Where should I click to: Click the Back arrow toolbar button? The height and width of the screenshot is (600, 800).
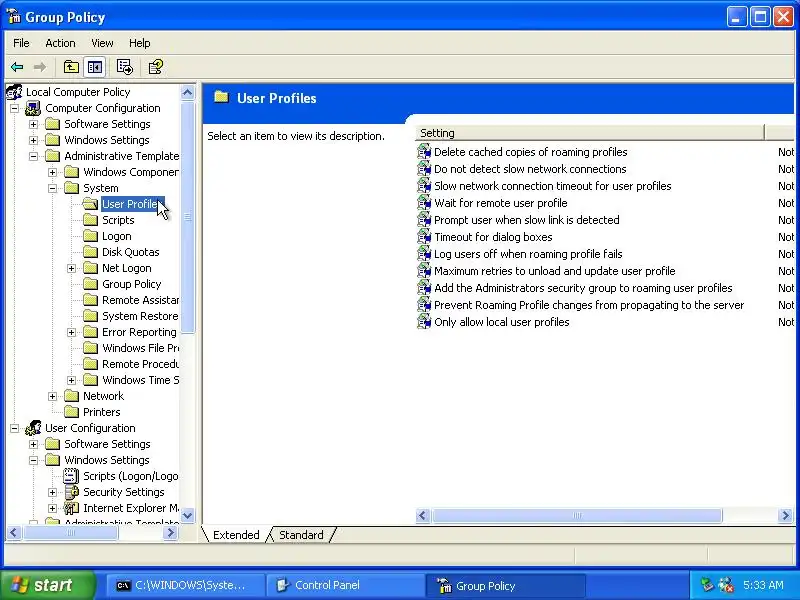point(17,67)
